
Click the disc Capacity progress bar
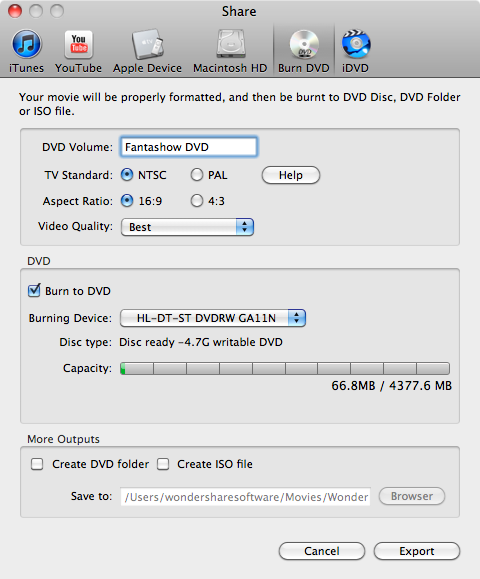tap(285, 369)
